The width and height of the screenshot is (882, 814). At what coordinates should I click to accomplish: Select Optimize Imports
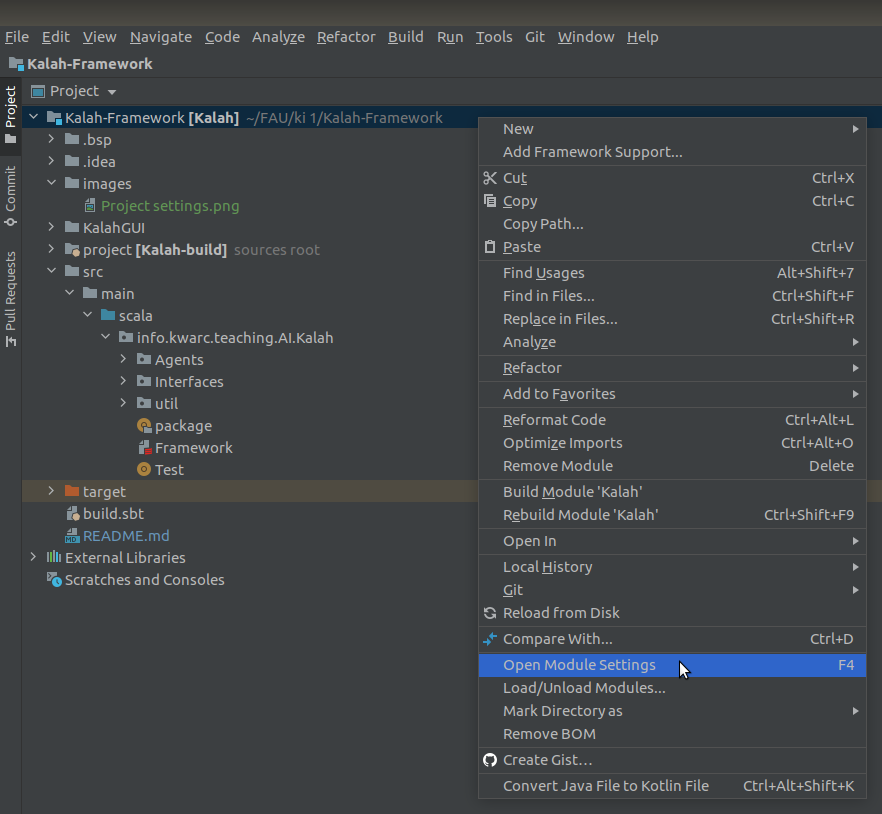pyautogui.click(x=672, y=443)
